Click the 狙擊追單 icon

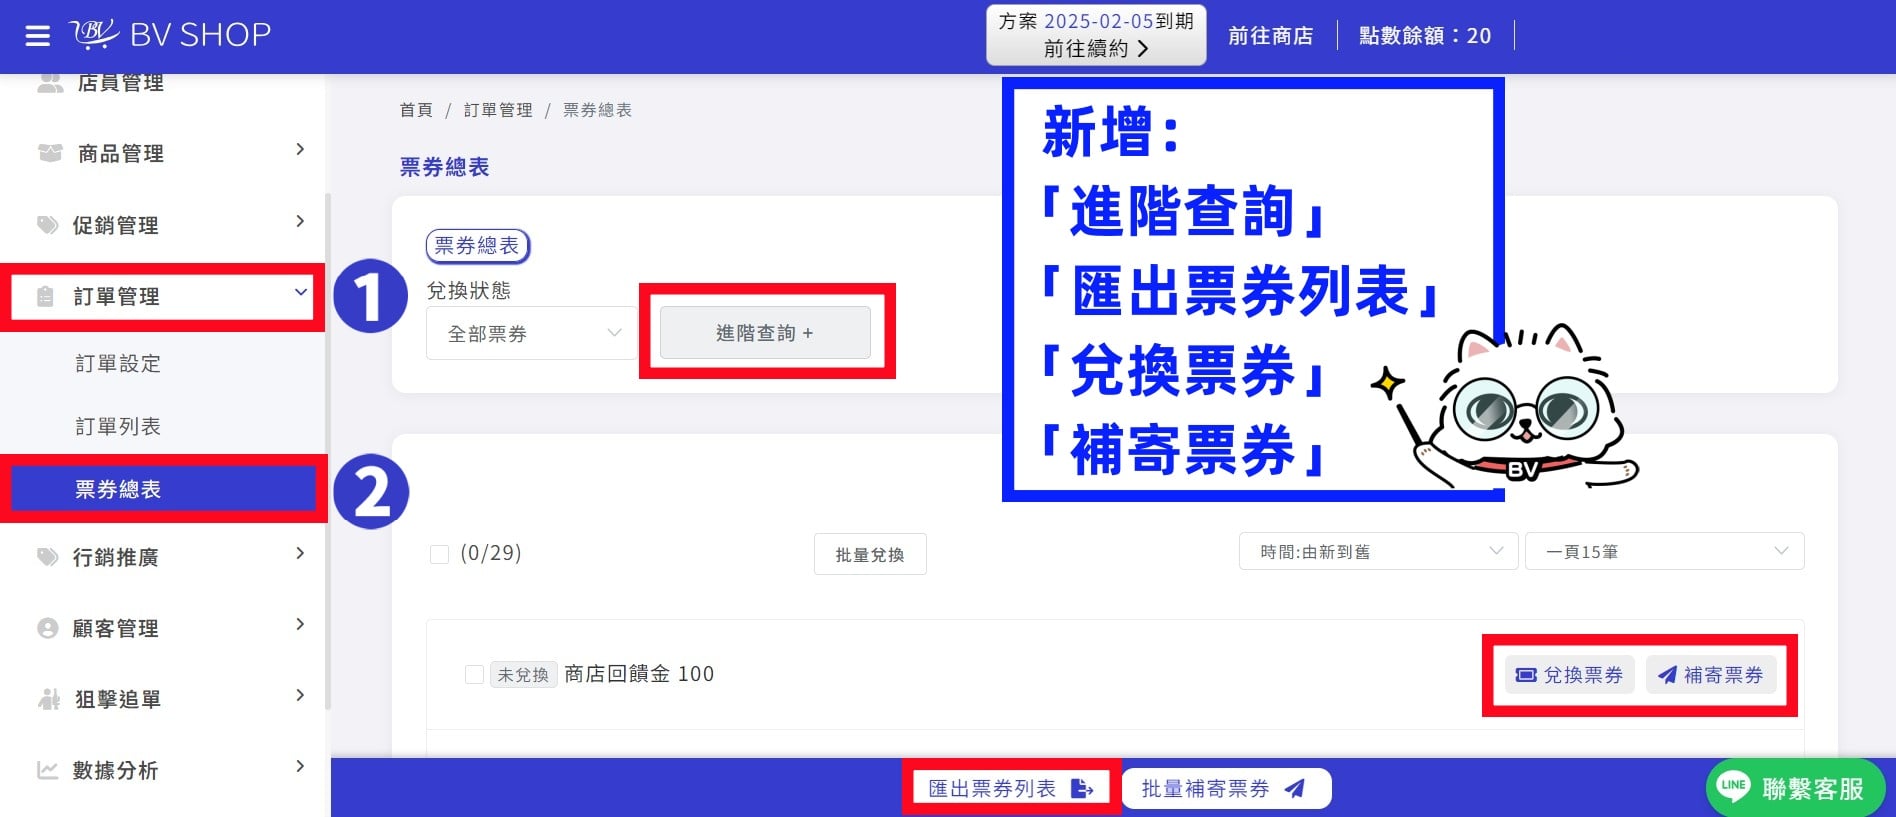pyautogui.click(x=49, y=699)
